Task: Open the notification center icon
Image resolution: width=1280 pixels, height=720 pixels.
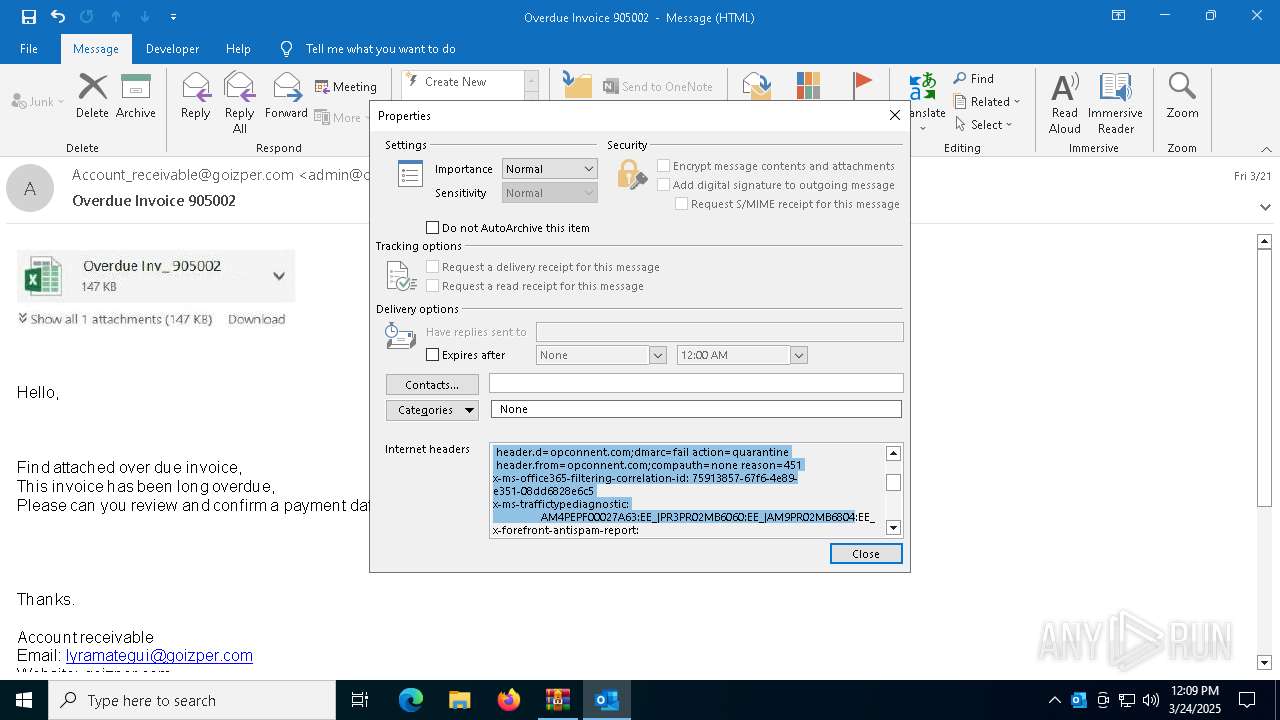Action: (x=1247, y=700)
